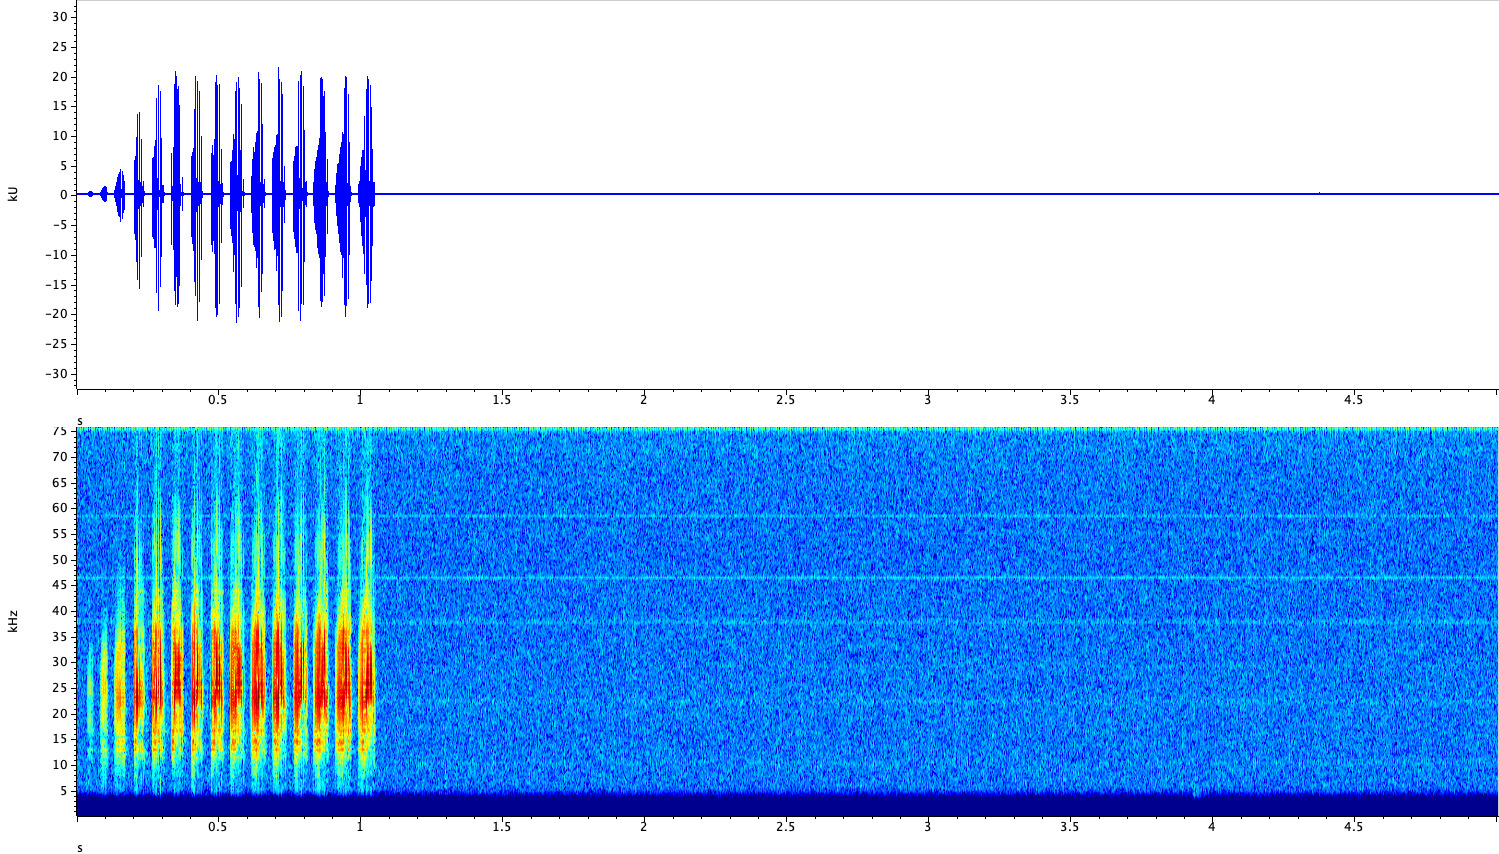Click the s unit label under the spectrogram axis
The height and width of the screenshot is (854, 1499).
pos(78,848)
